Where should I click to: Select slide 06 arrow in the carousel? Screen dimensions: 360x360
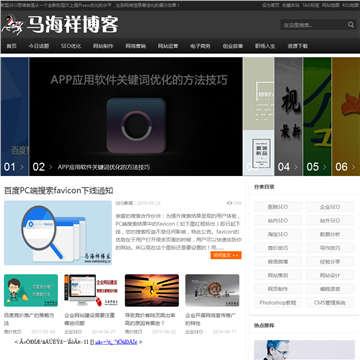353,167
